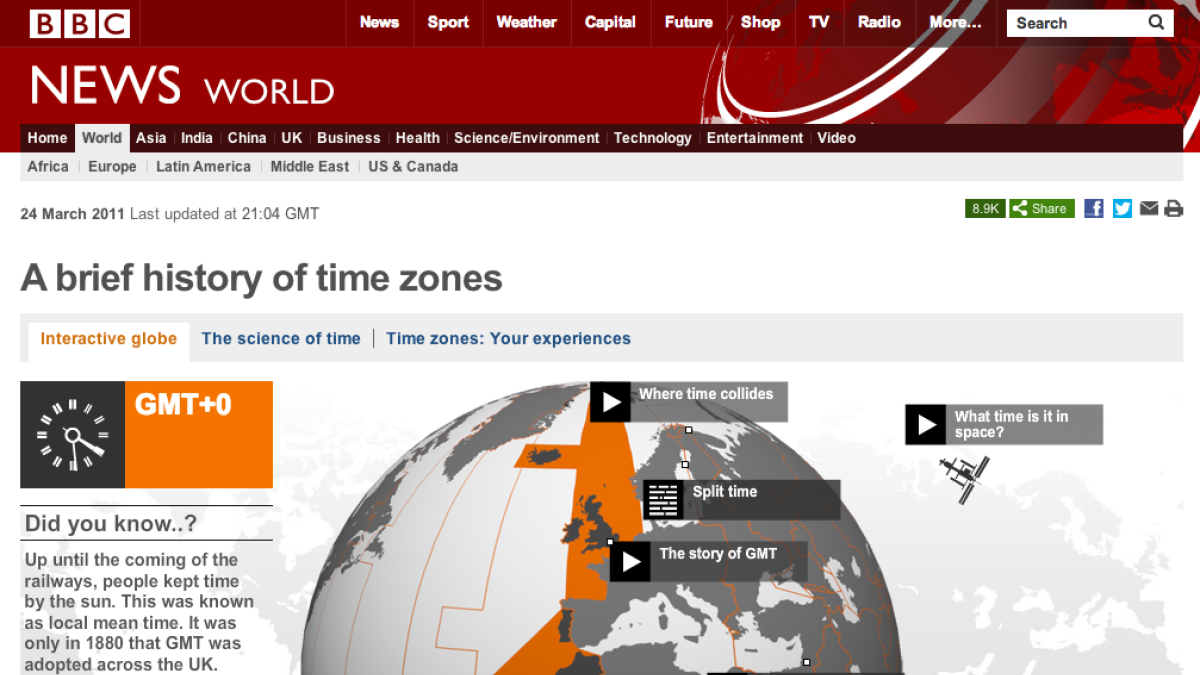Open the 'Time zones: Your experiences' tab
Image resolution: width=1200 pixels, height=675 pixels.
[508, 338]
